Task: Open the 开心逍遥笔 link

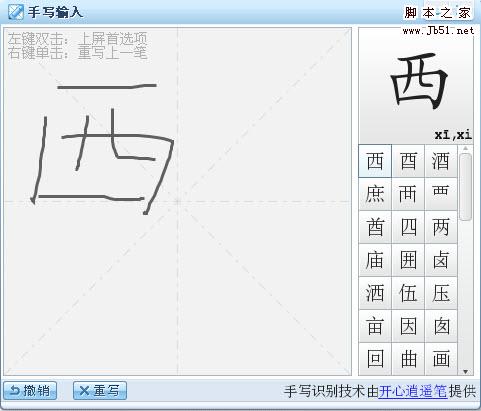Action: pos(412,391)
